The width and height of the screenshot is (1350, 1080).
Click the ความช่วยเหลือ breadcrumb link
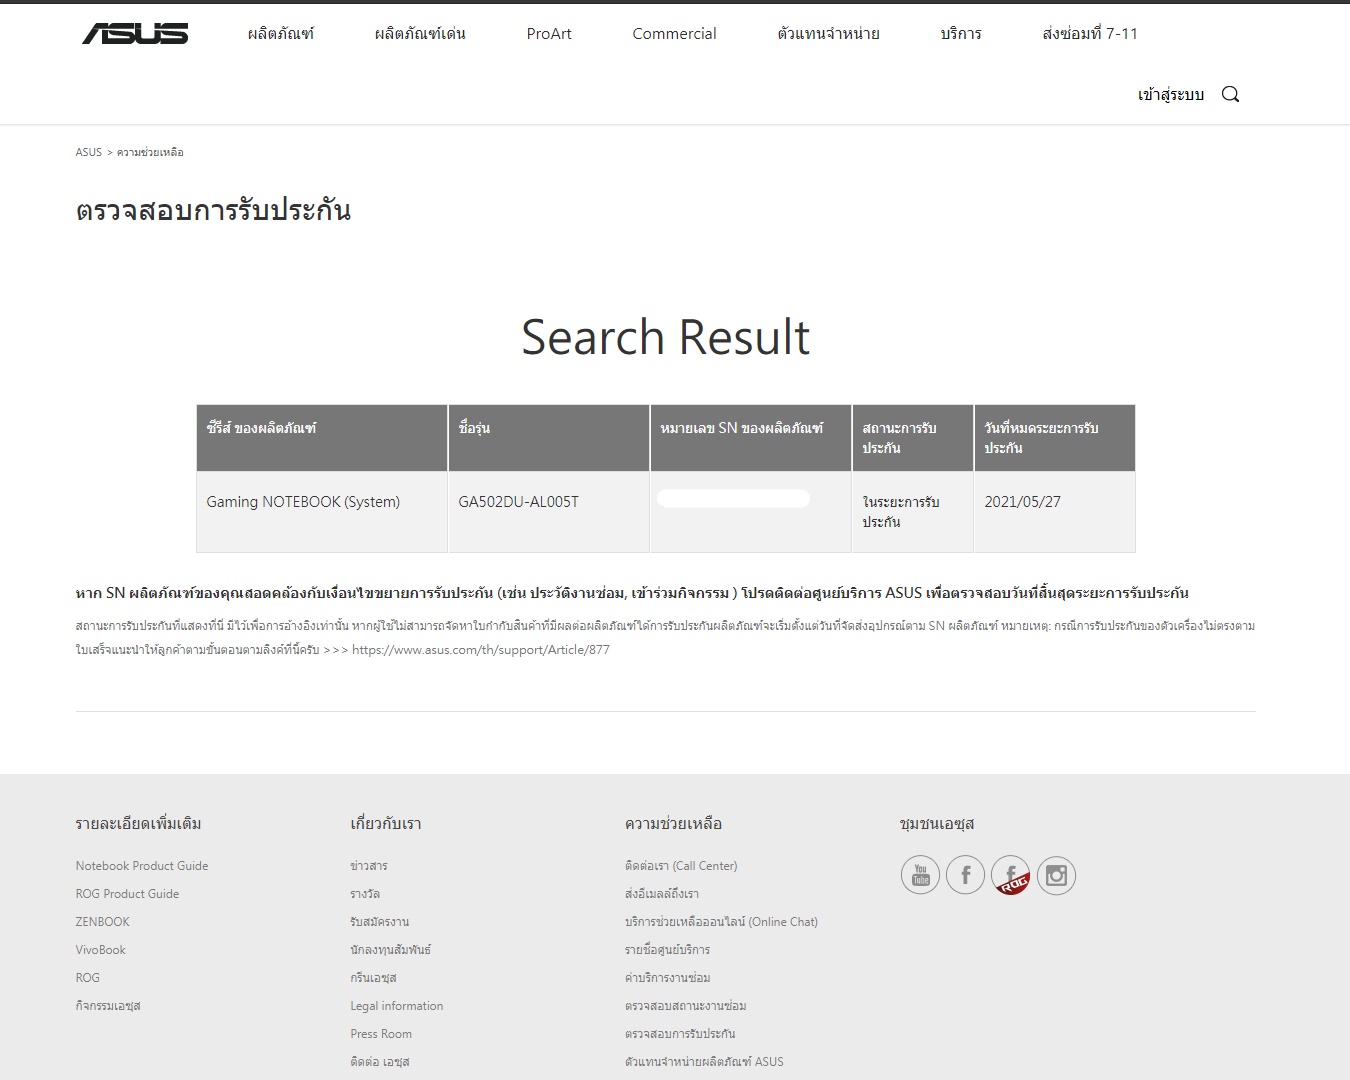150,152
